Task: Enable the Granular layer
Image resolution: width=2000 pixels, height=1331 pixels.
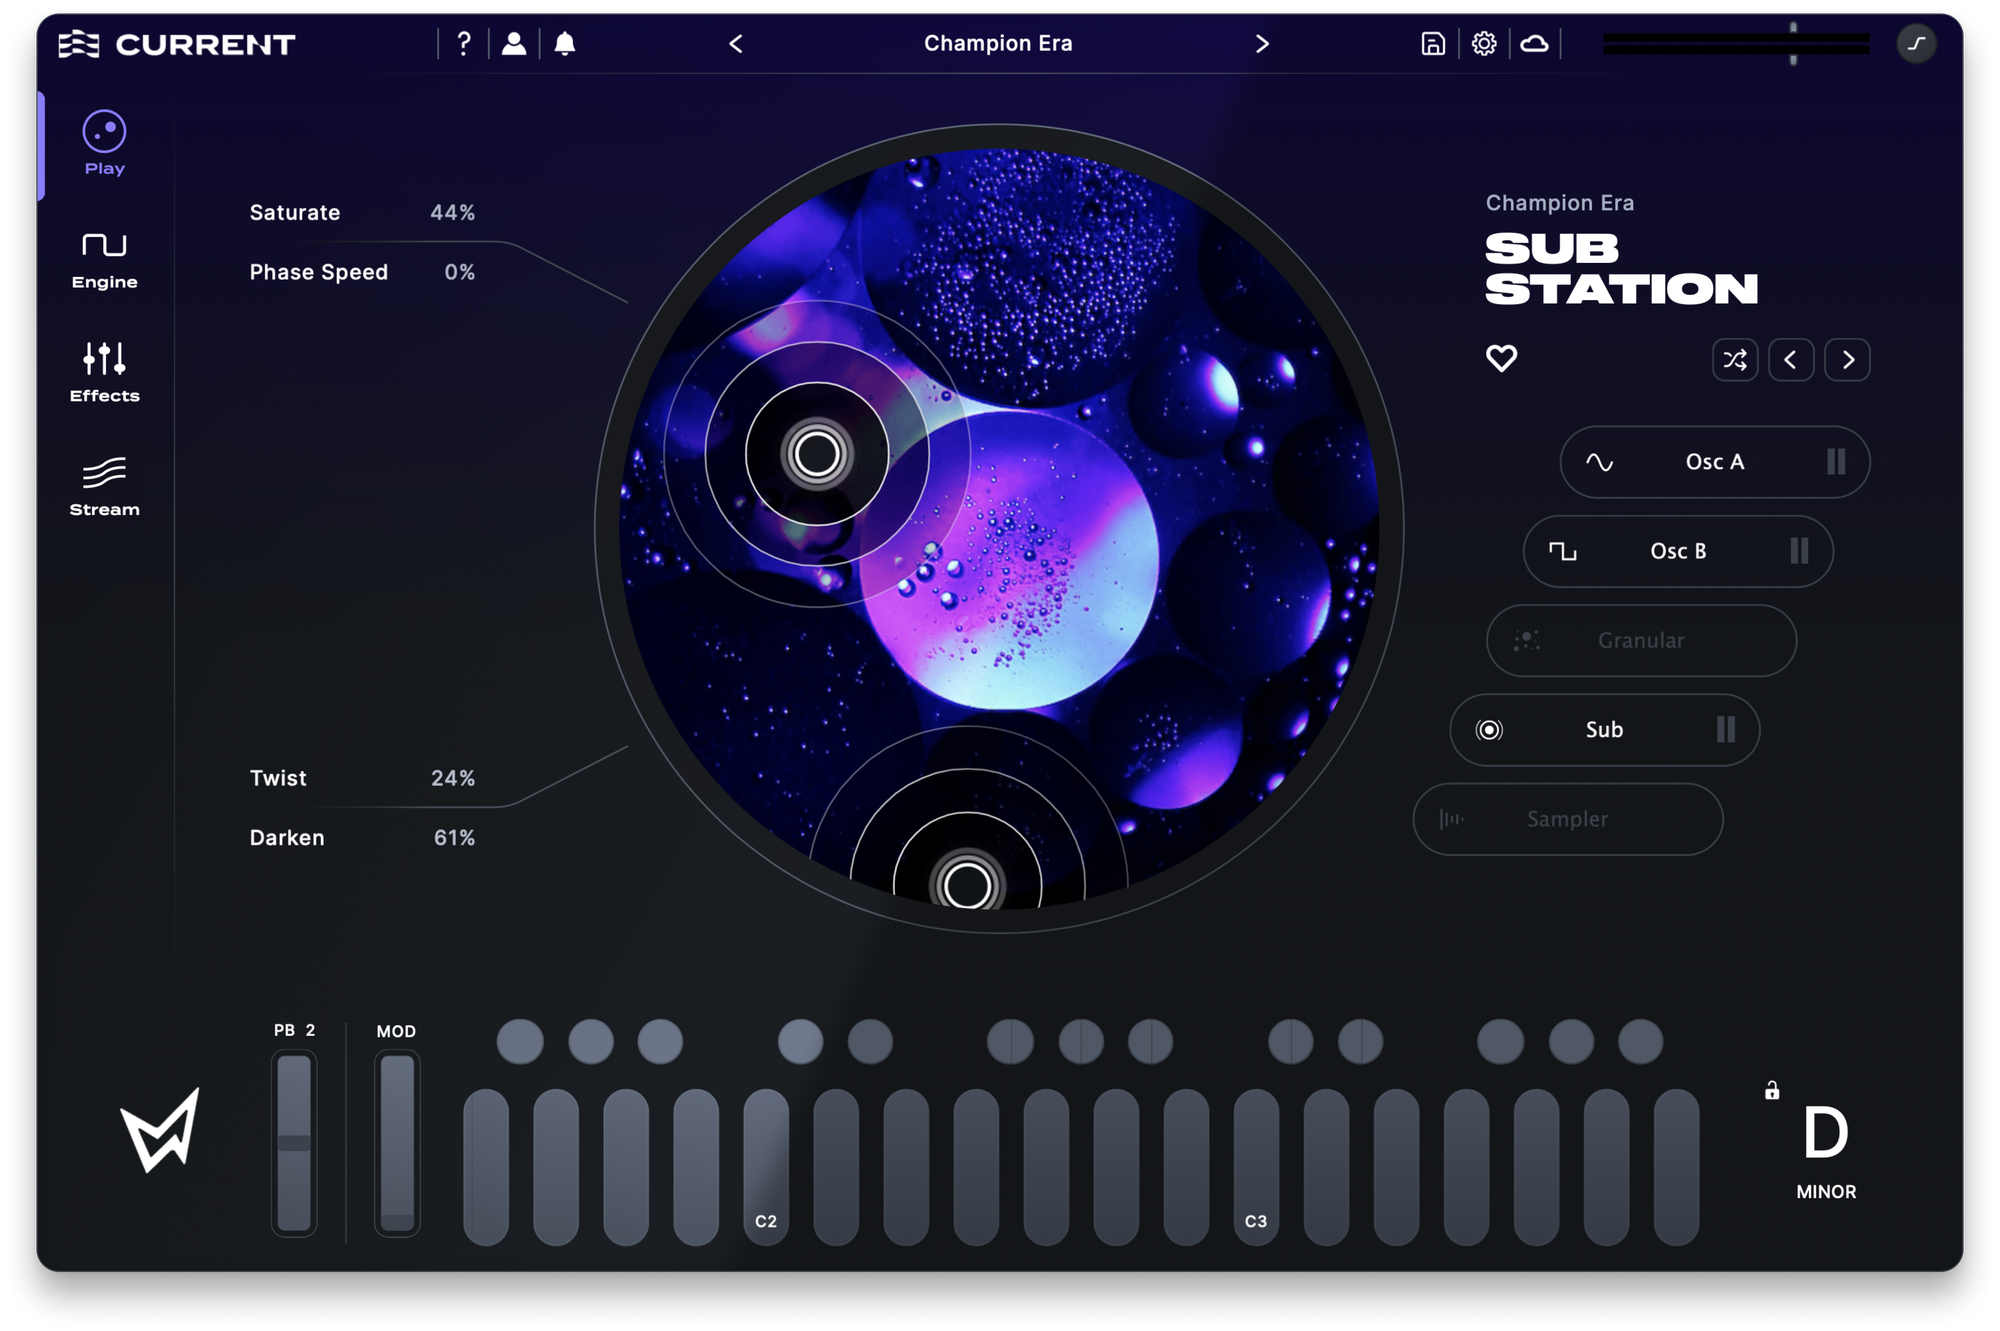Action: tap(1640, 641)
